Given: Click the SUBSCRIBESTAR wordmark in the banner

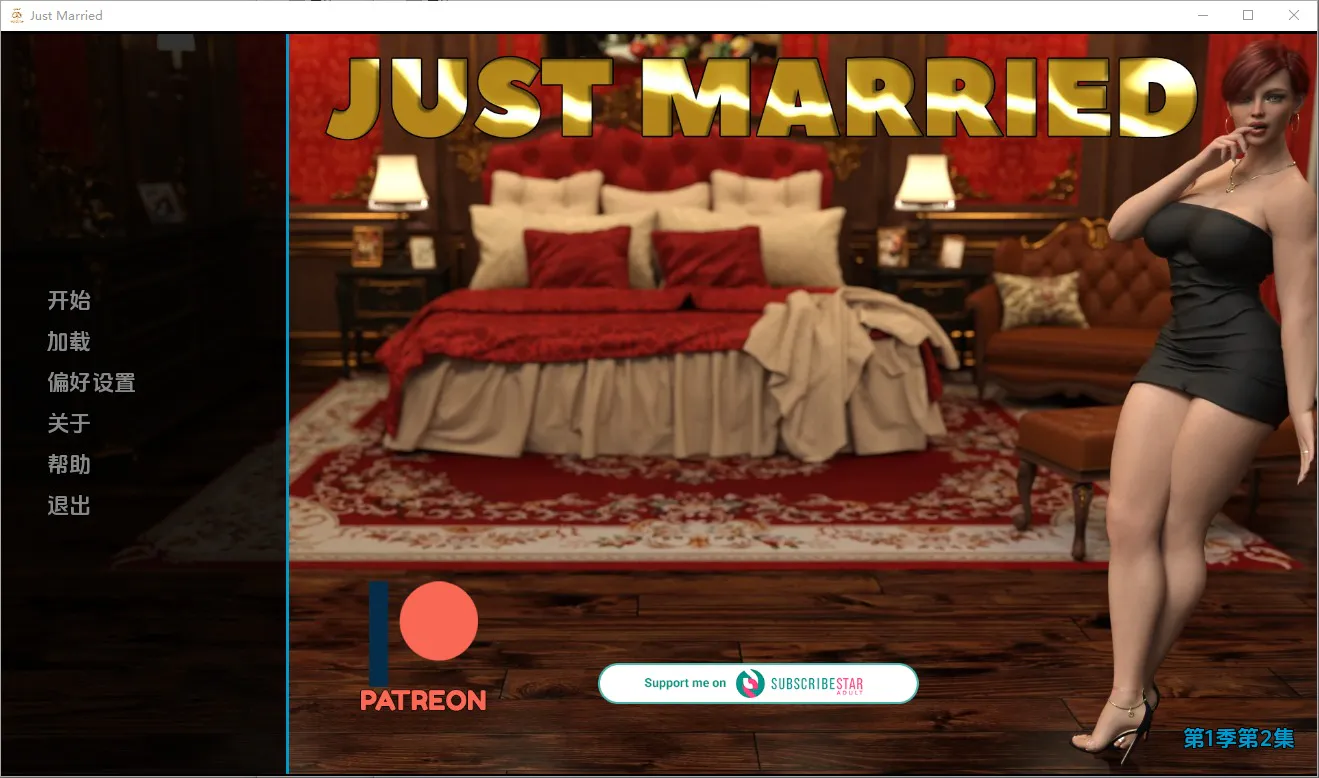Looking at the screenshot, I should [x=817, y=684].
